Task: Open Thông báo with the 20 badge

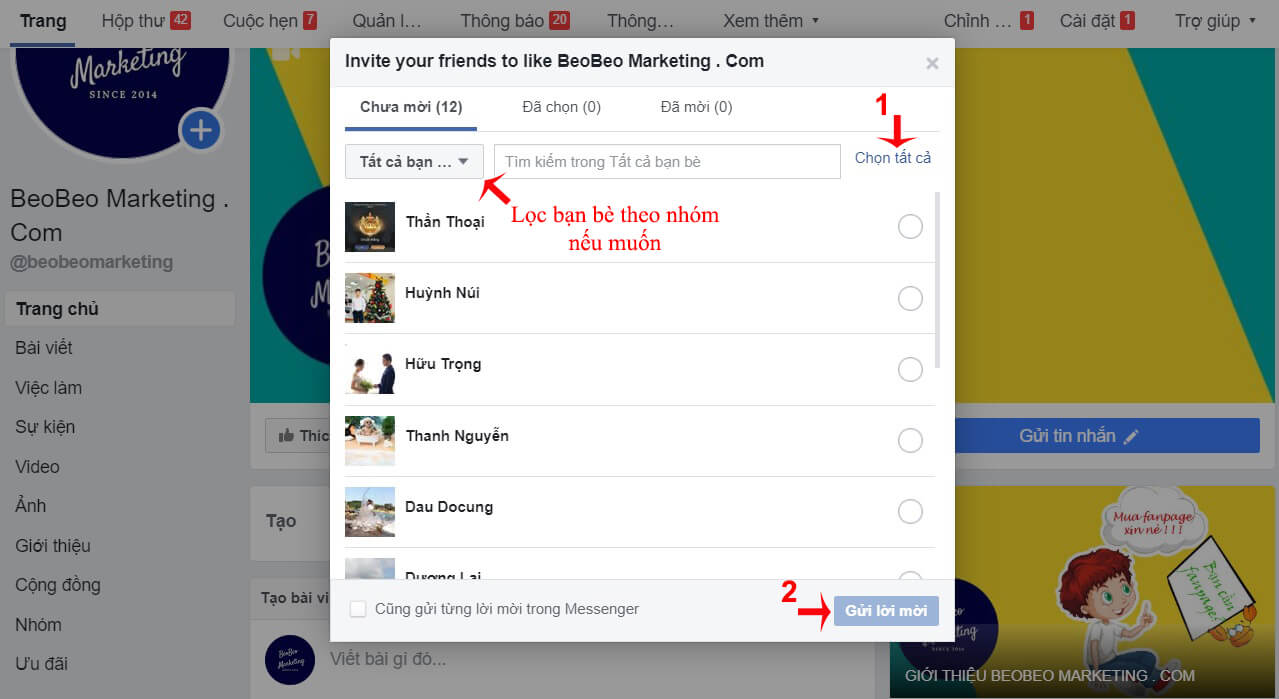Action: [513, 20]
